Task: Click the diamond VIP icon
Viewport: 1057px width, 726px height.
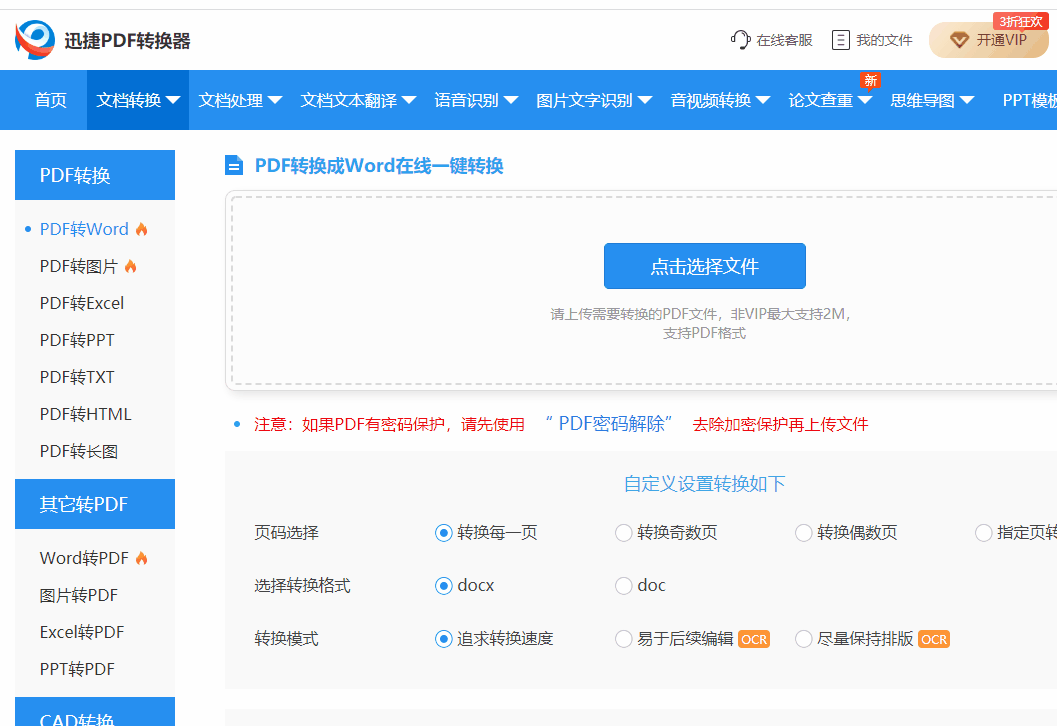Action: [959, 40]
